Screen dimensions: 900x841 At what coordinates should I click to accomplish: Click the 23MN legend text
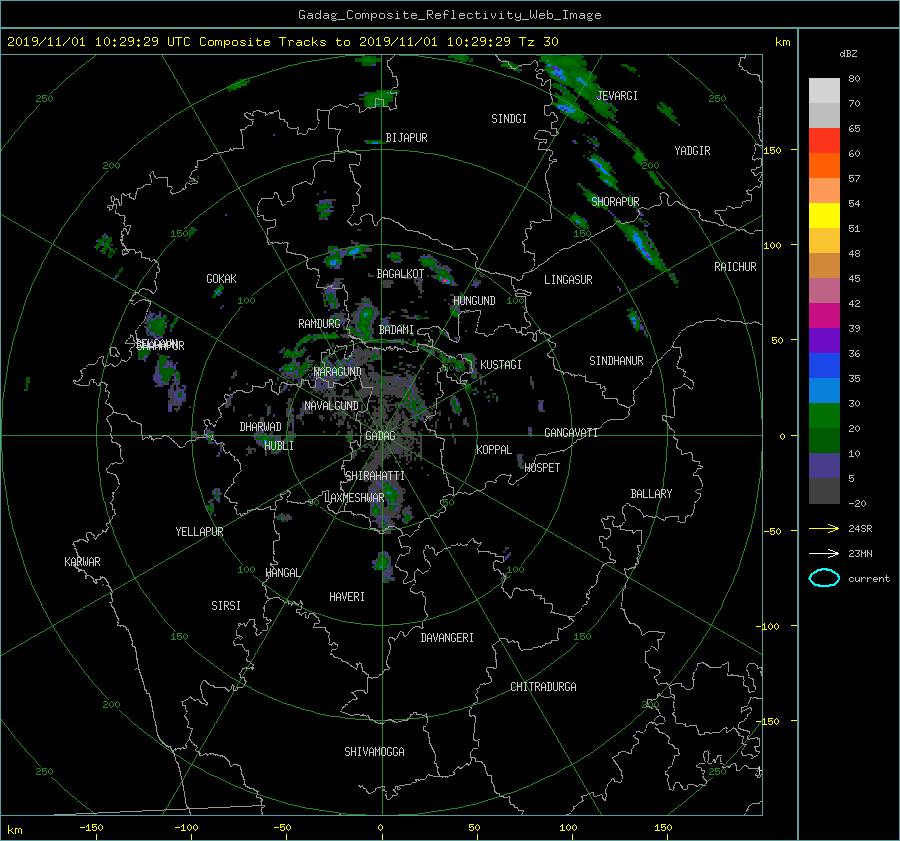pos(860,554)
